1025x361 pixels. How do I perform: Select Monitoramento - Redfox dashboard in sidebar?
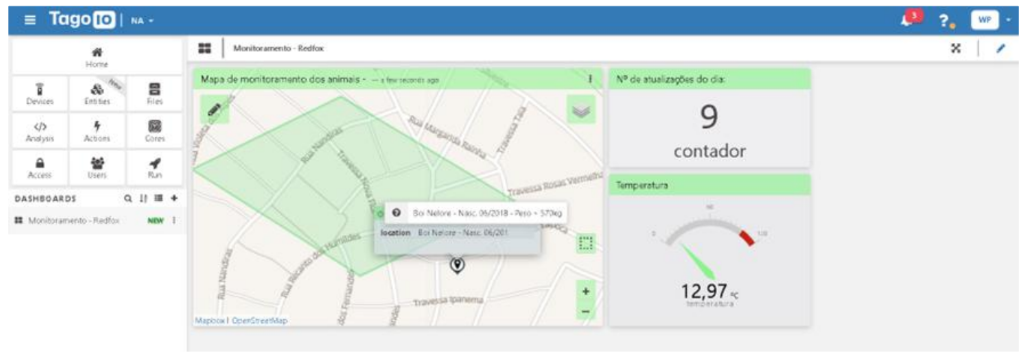pyautogui.click(x=73, y=220)
